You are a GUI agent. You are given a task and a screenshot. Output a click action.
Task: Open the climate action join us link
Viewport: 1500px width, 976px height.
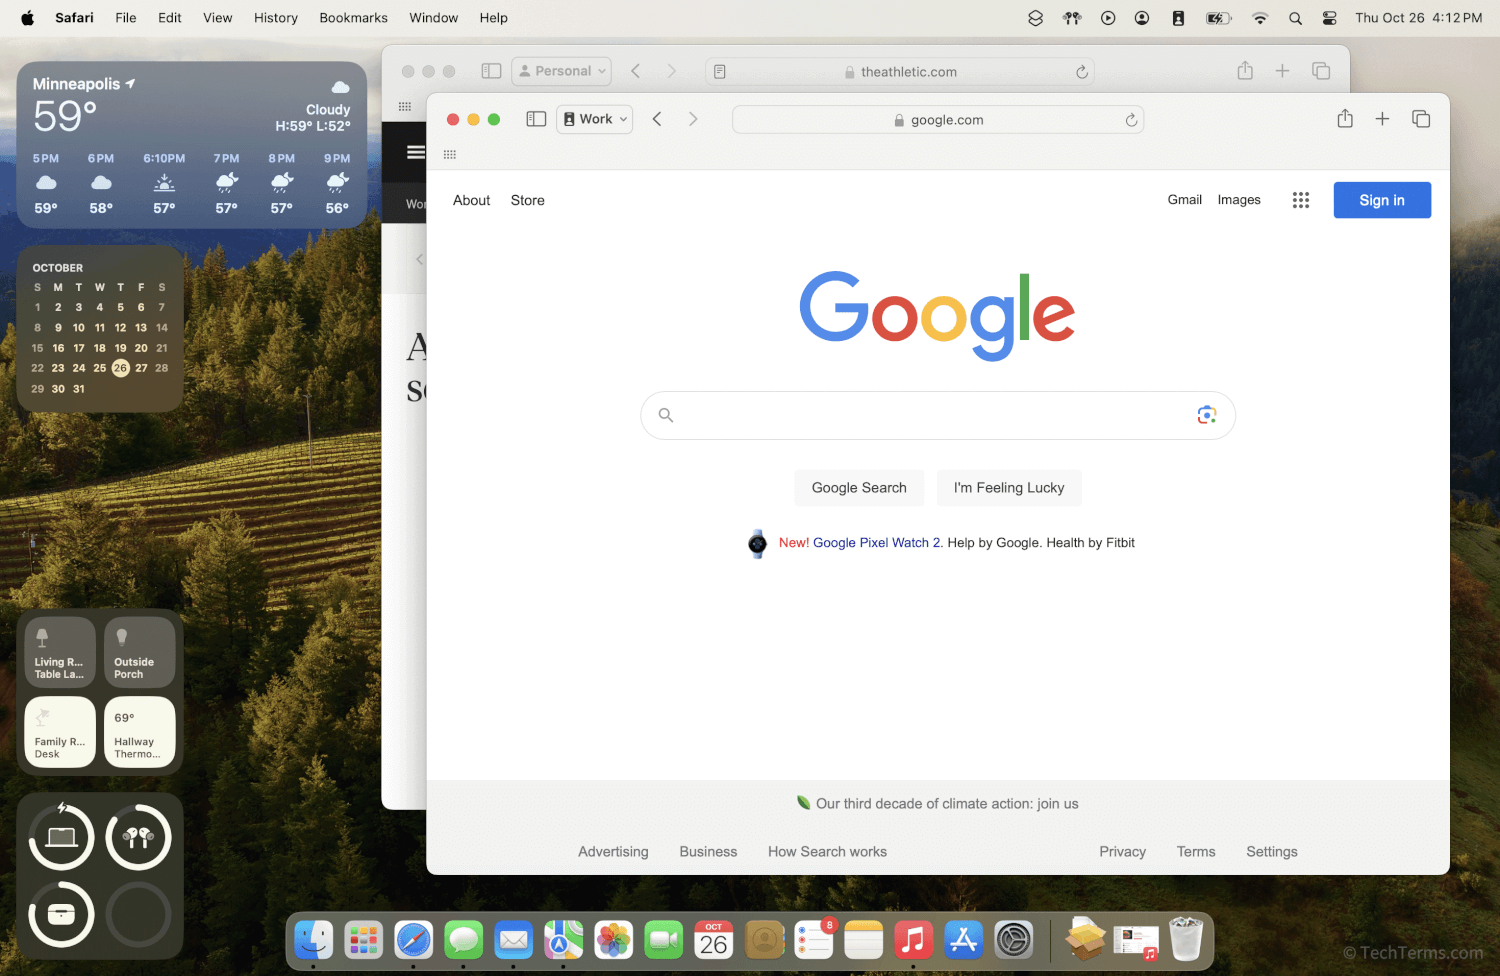(x=947, y=804)
